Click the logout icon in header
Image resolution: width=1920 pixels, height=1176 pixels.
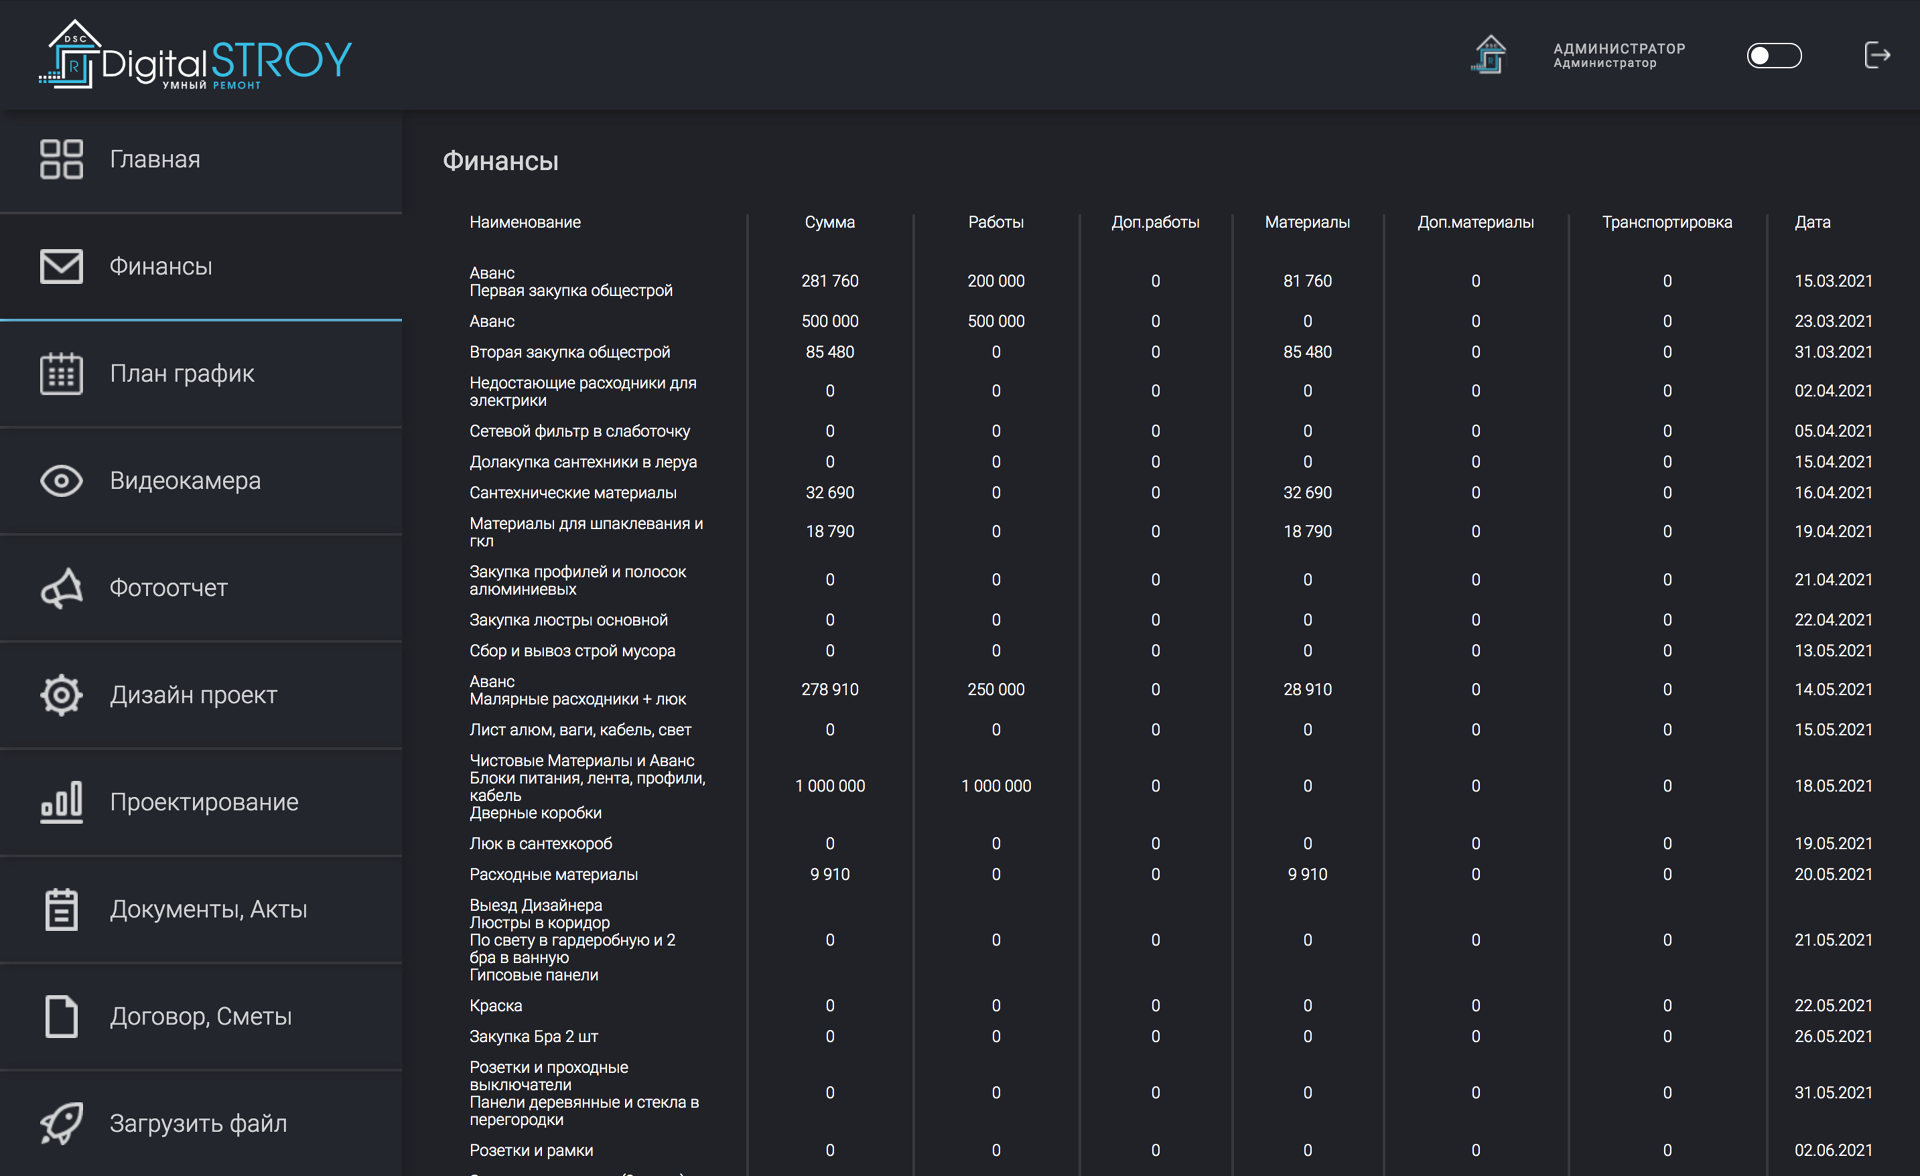coord(1877,55)
